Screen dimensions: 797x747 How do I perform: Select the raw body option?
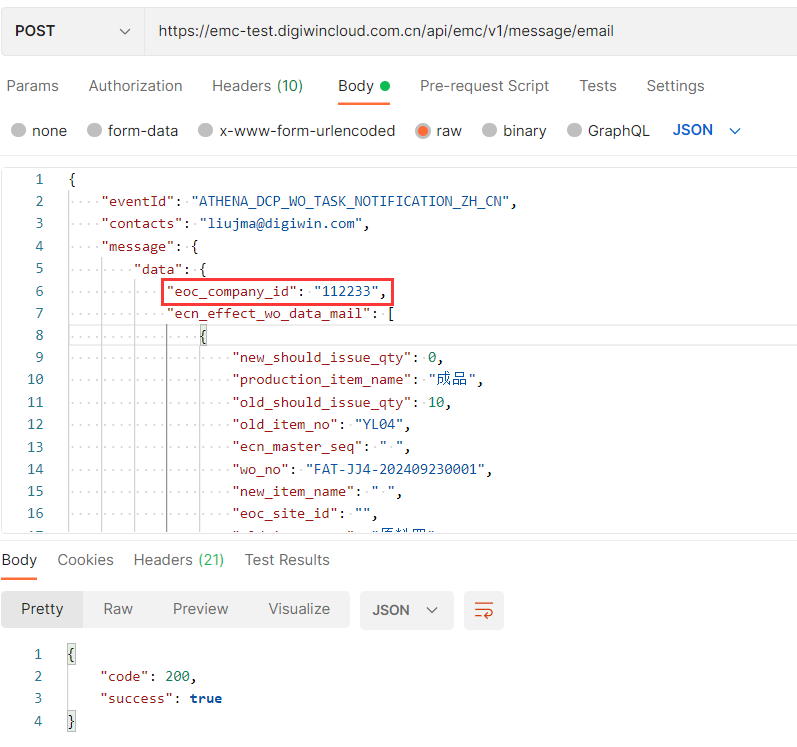click(439, 131)
